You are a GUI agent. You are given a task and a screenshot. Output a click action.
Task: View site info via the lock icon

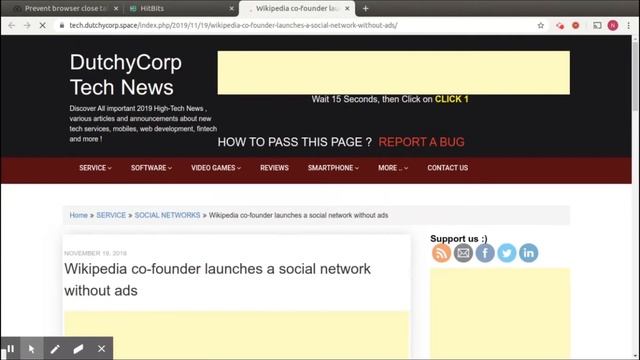coord(62,25)
